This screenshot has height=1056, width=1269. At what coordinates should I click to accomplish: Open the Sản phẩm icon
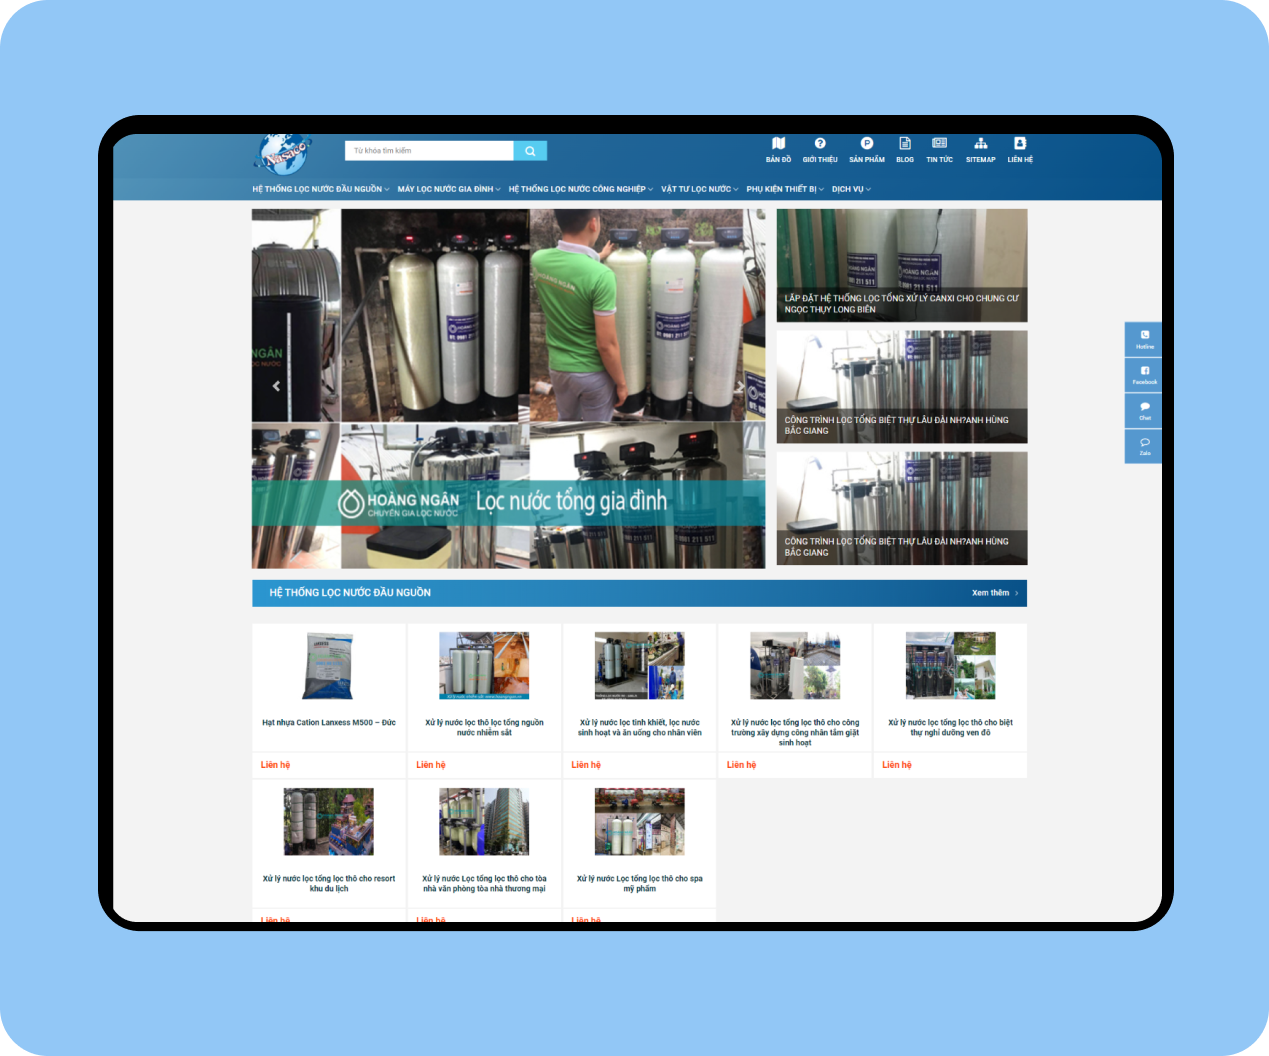[867, 150]
